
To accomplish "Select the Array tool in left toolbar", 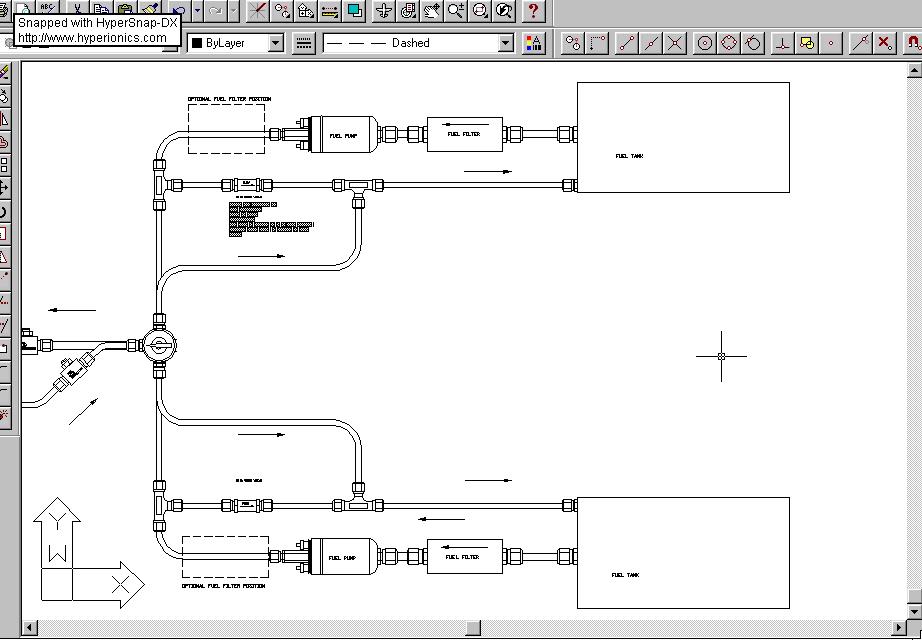I will coord(5,165).
